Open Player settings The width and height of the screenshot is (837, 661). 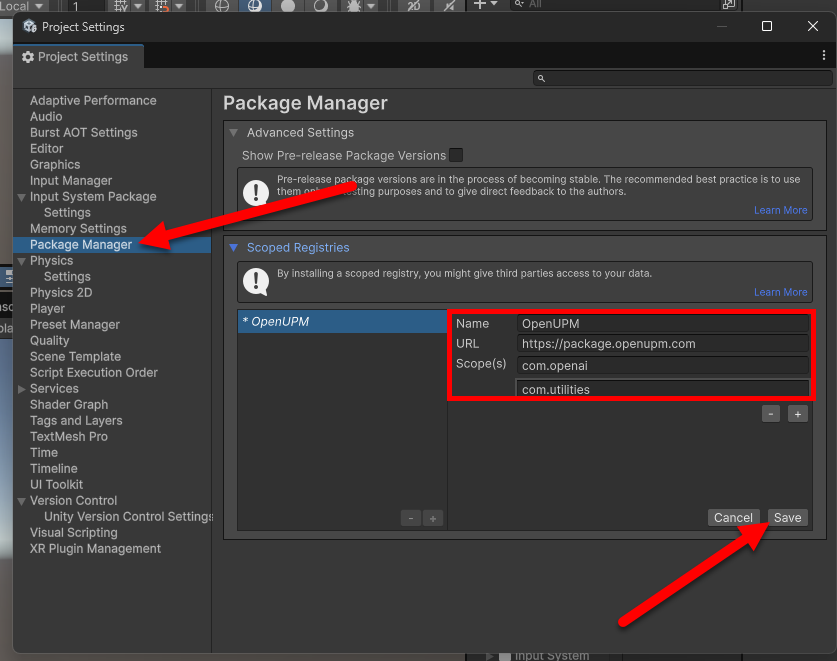pos(47,309)
